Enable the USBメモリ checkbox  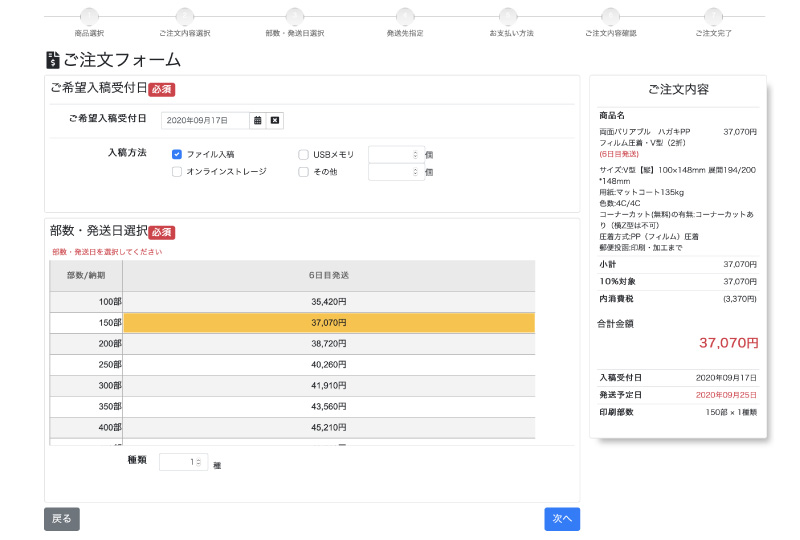tap(303, 155)
